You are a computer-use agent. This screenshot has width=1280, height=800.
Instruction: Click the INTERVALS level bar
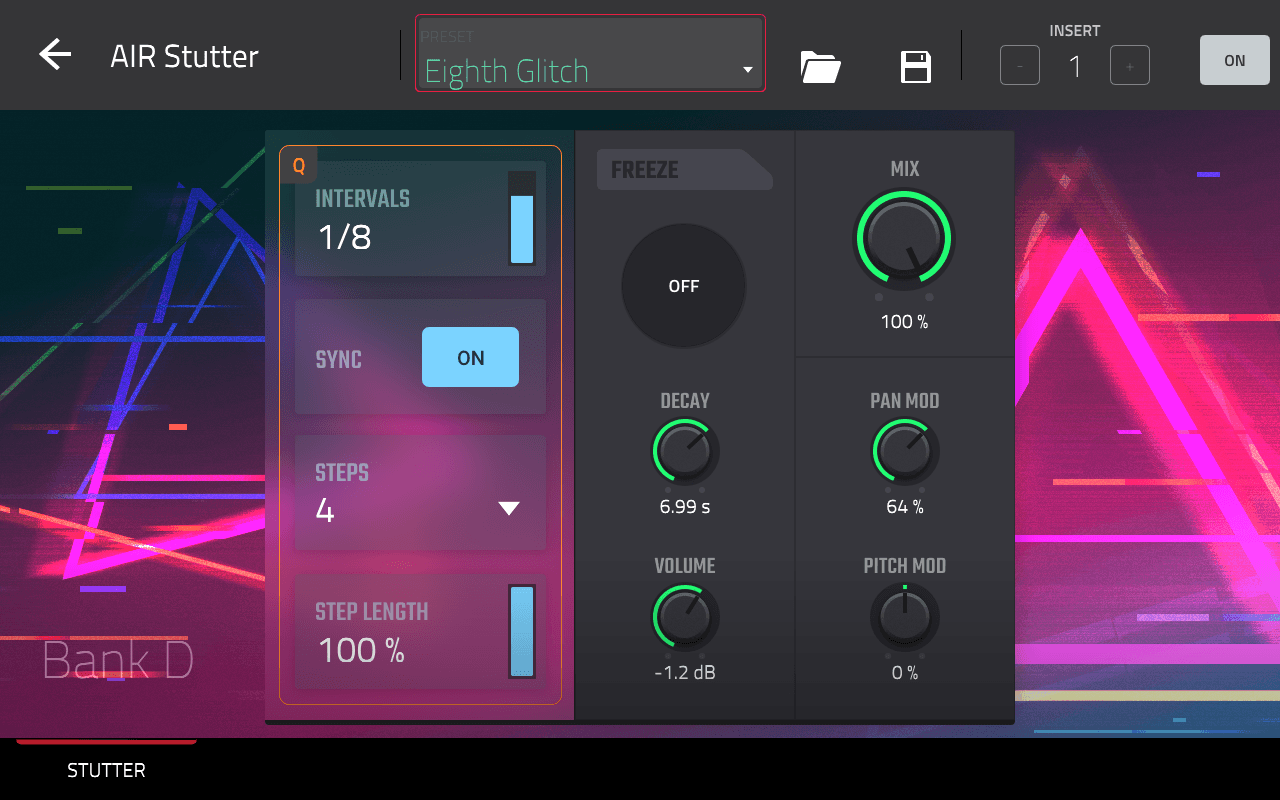pyautogui.click(x=522, y=219)
